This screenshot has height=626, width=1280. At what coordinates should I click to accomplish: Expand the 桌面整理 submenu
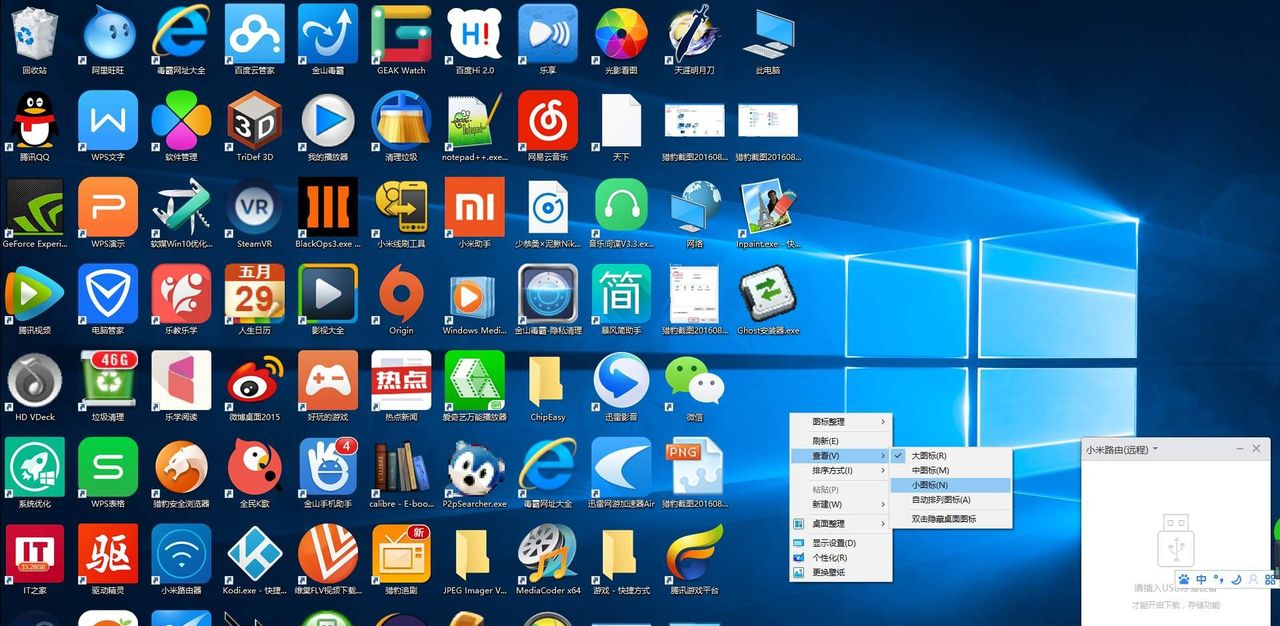click(839, 524)
